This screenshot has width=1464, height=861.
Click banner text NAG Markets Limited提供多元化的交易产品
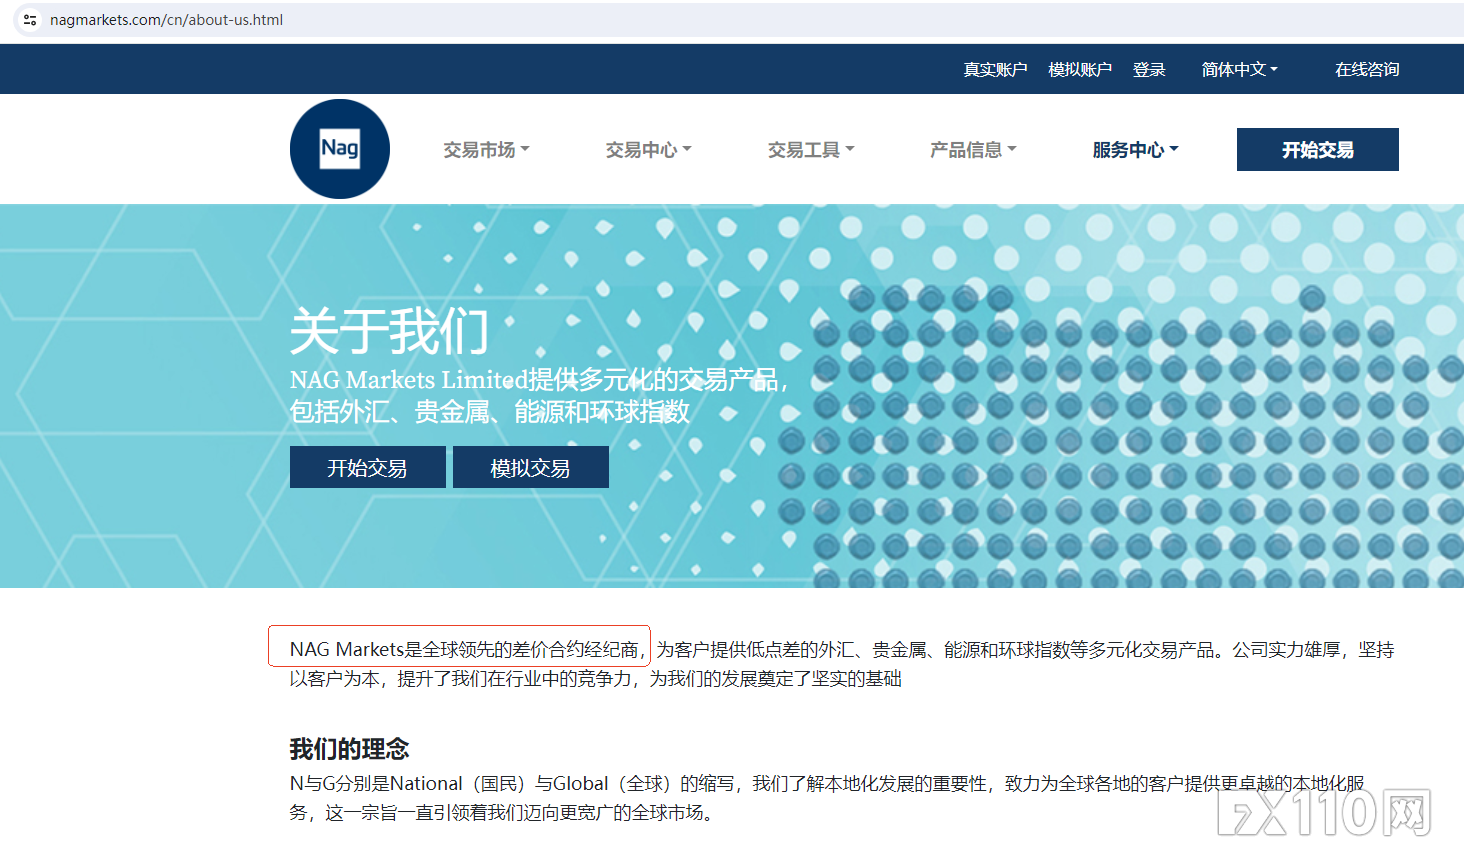pyautogui.click(x=535, y=380)
